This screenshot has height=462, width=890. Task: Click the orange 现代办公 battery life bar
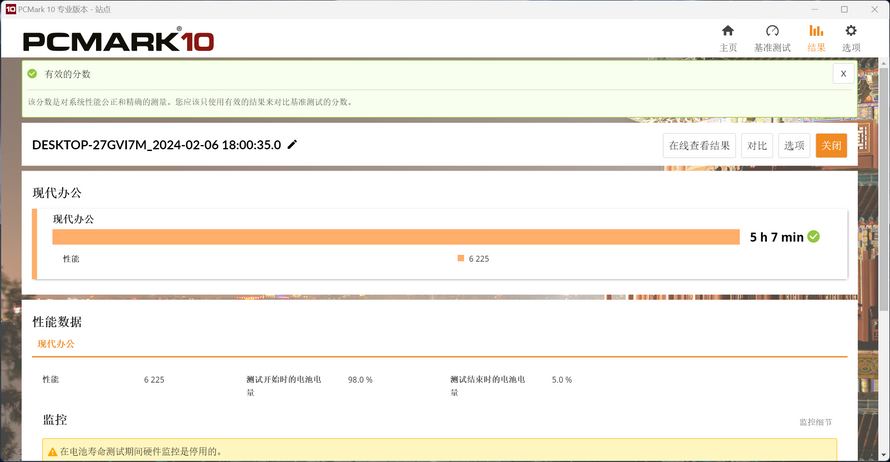pos(396,237)
